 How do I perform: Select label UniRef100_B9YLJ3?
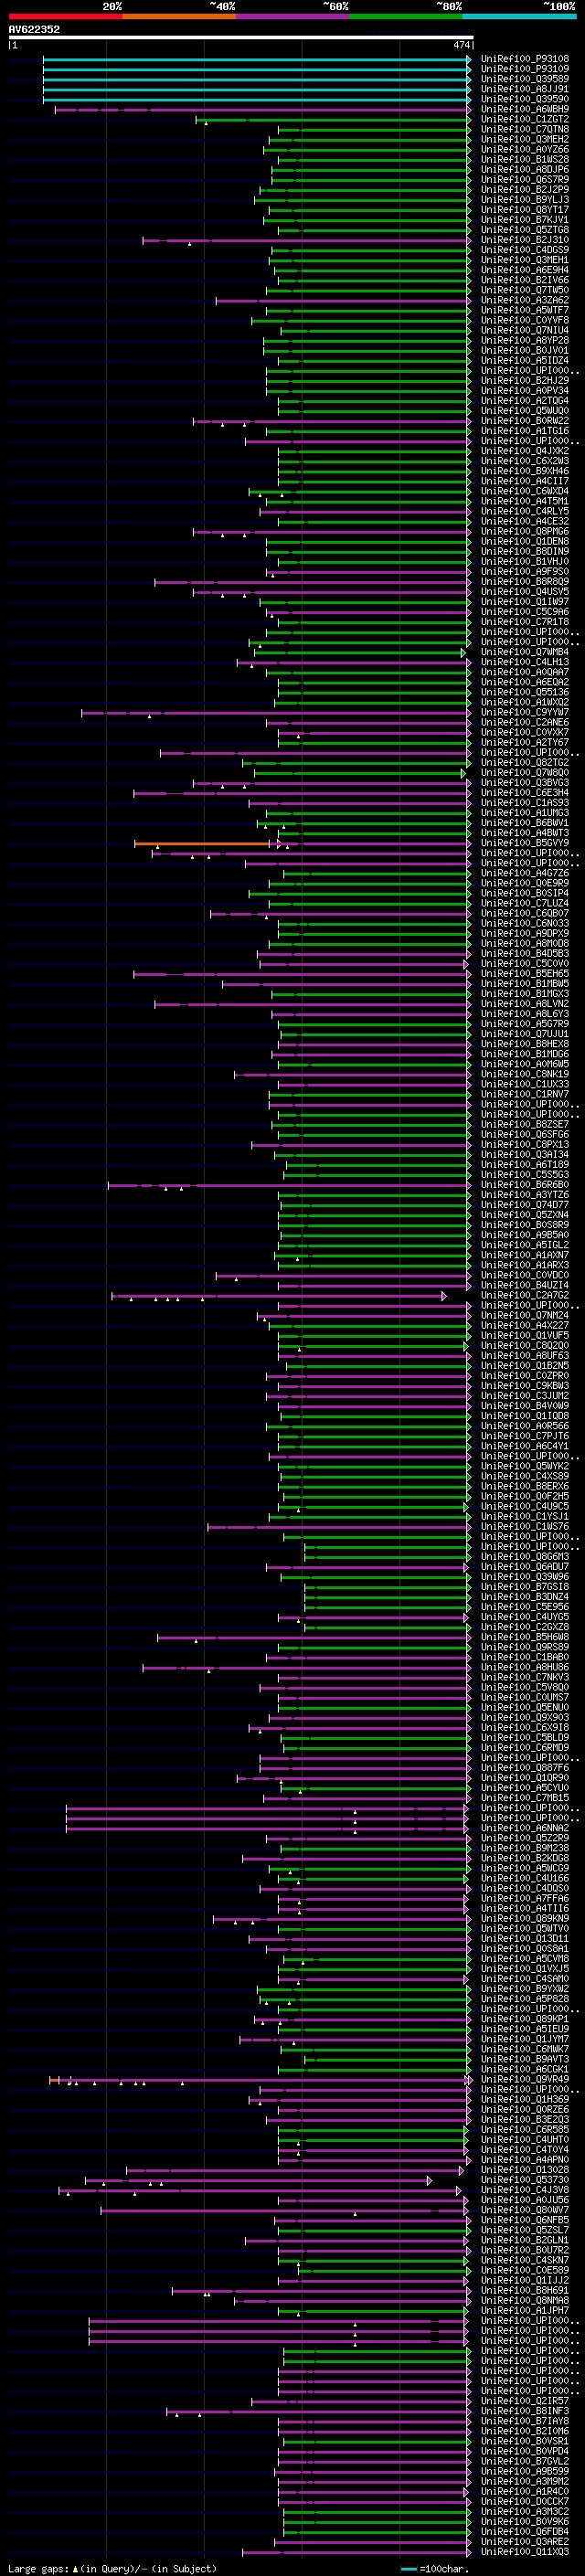tap(525, 200)
